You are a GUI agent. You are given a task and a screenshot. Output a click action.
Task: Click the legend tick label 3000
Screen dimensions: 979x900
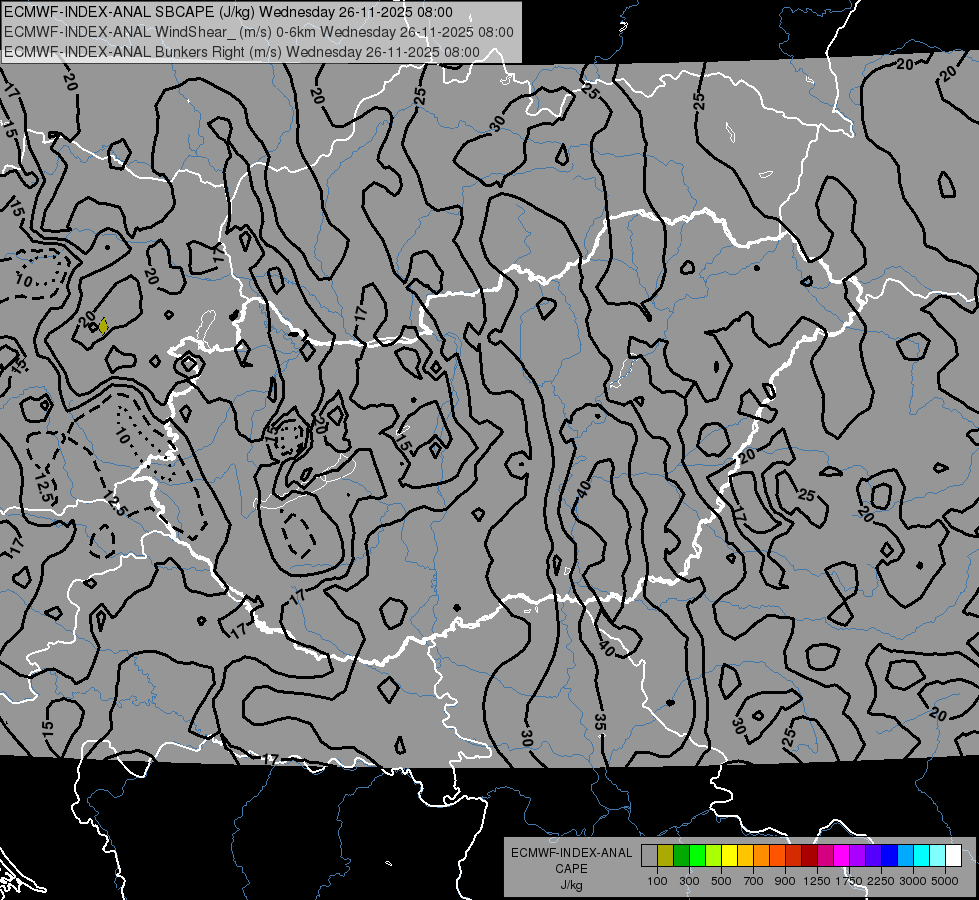coord(913,881)
